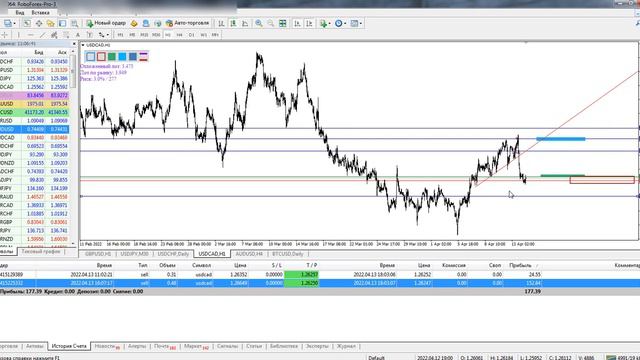Click the green chart panel swatch

112,56
